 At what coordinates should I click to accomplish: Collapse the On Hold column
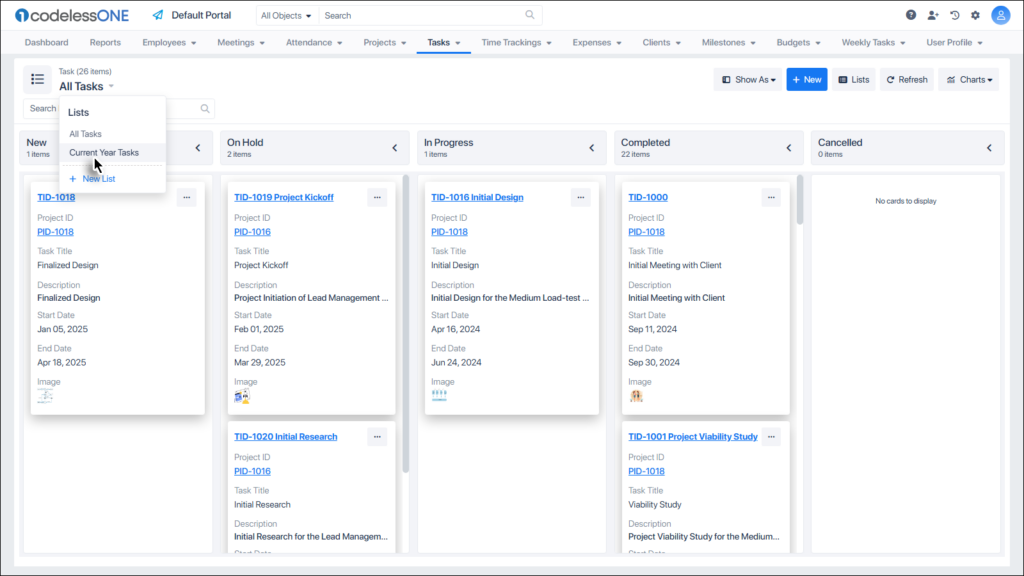394,148
